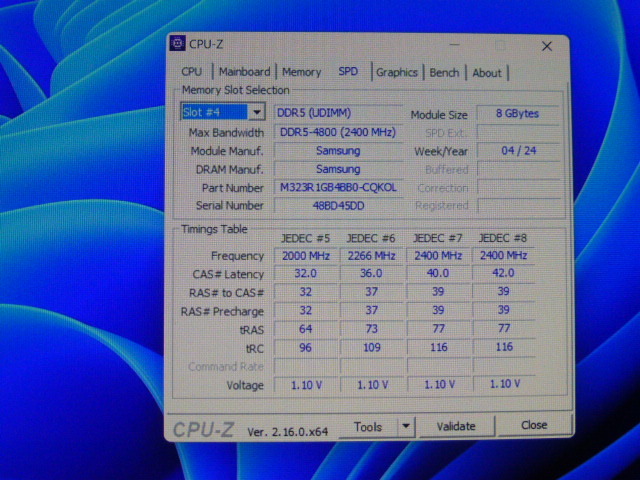The height and width of the screenshot is (480, 640).
Task: Click the Module Manuf. Samsung value
Action: pos(338,151)
